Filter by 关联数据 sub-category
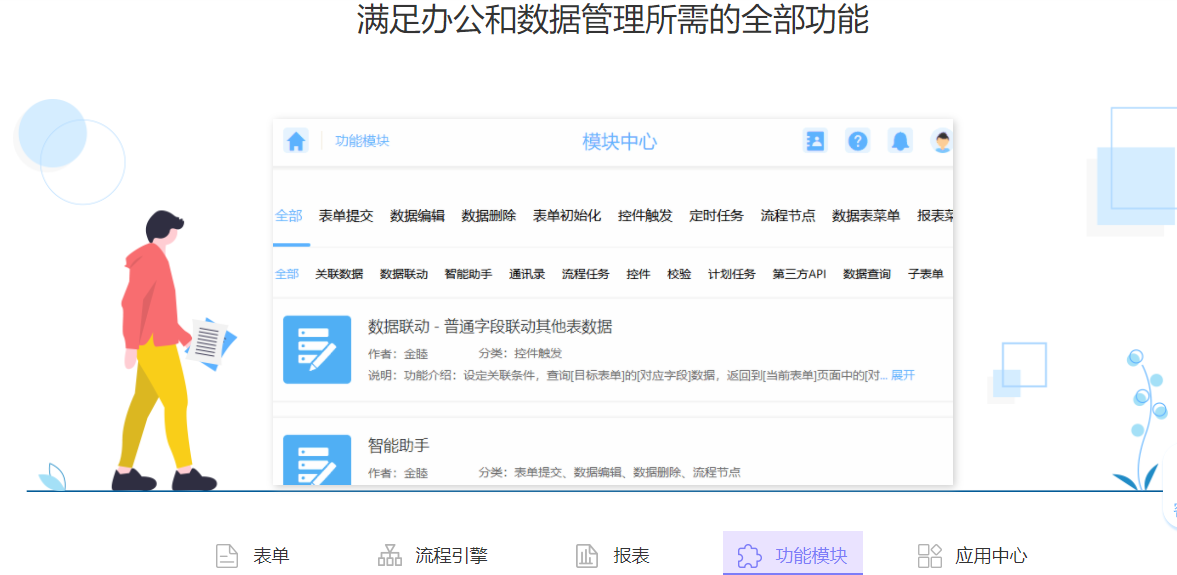Image resolution: width=1177 pixels, height=575 pixels. coord(339,274)
